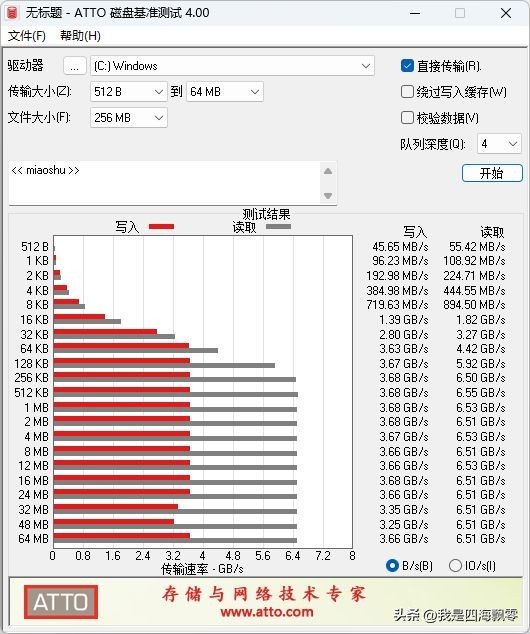Click the 3.25 GB/s write value
Screen dimensions: 530x634
[404, 524]
